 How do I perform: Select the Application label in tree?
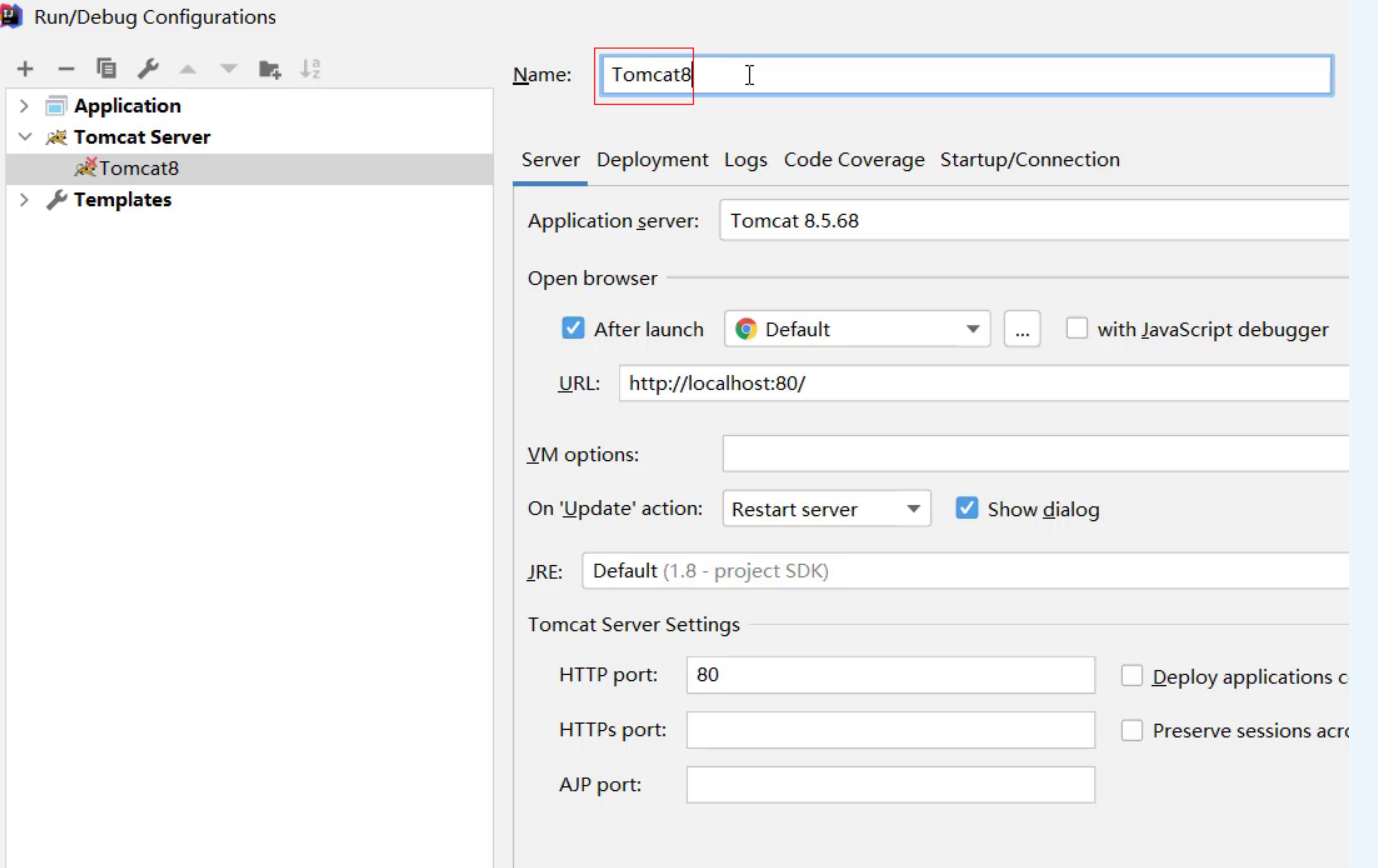(127, 106)
